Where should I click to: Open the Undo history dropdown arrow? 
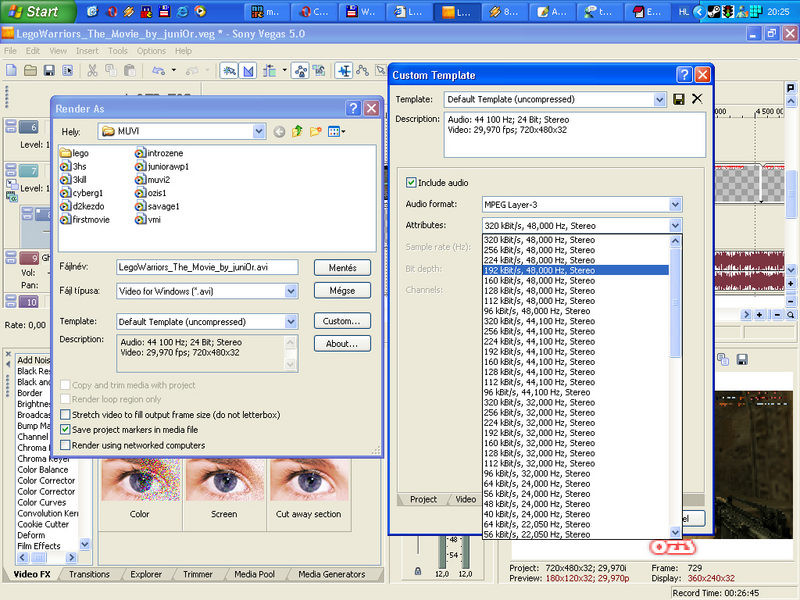174,70
